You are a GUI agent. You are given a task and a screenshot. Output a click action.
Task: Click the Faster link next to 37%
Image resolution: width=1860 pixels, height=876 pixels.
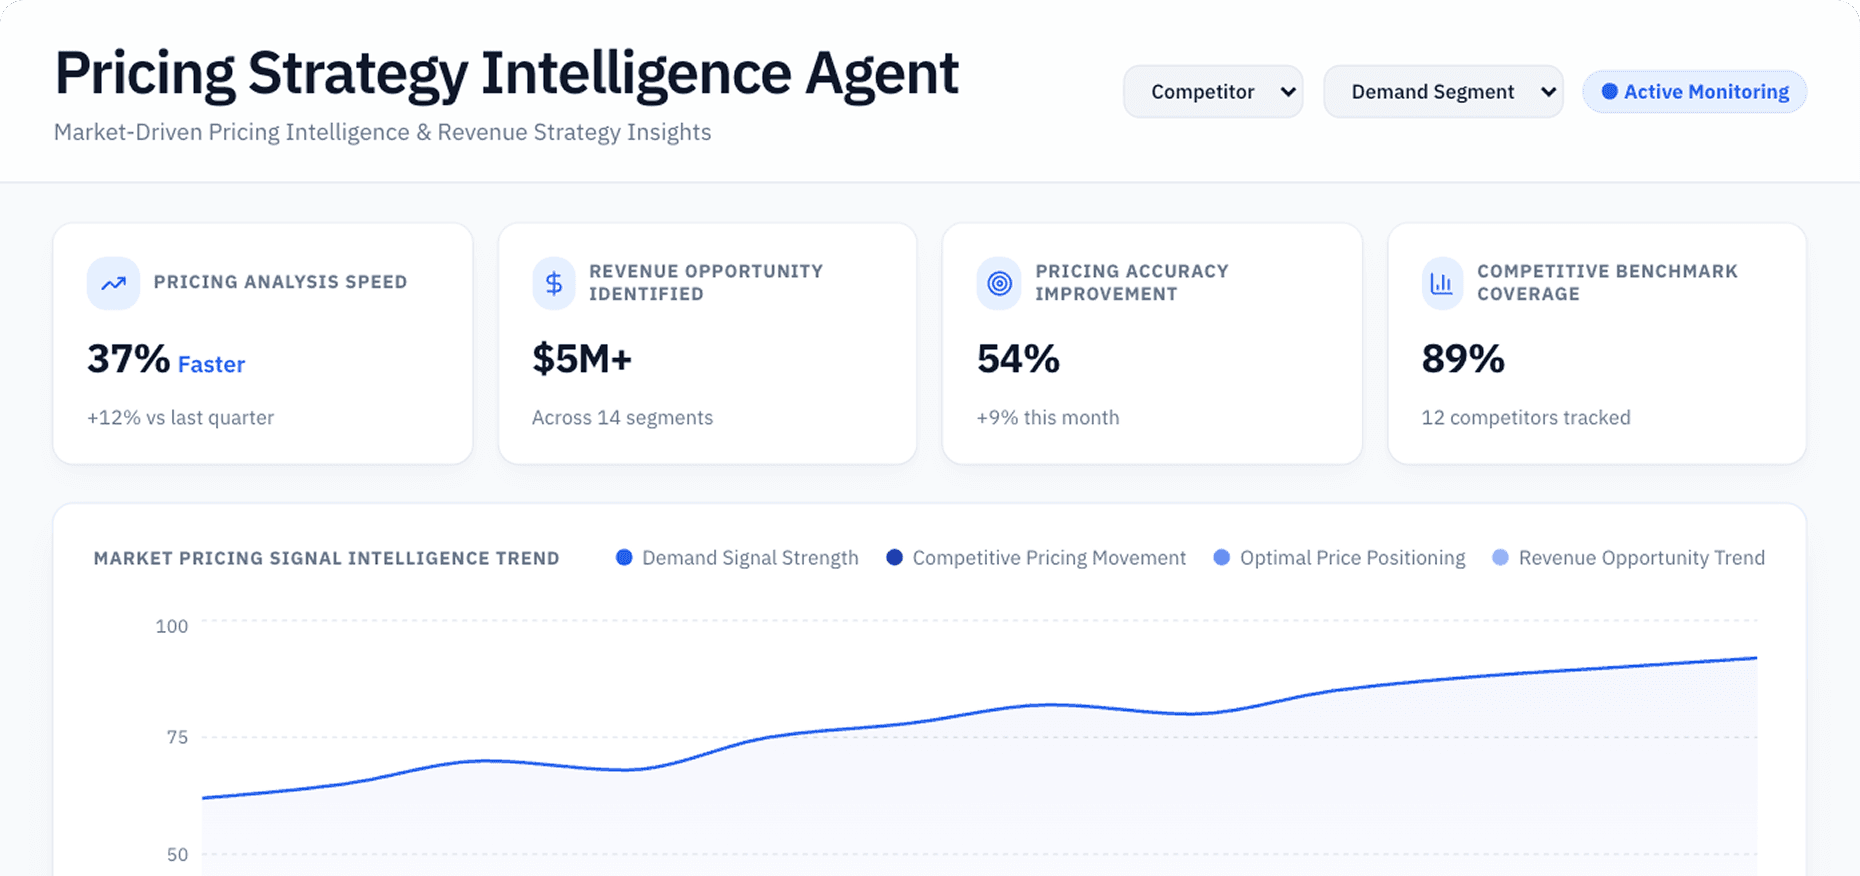tap(211, 364)
